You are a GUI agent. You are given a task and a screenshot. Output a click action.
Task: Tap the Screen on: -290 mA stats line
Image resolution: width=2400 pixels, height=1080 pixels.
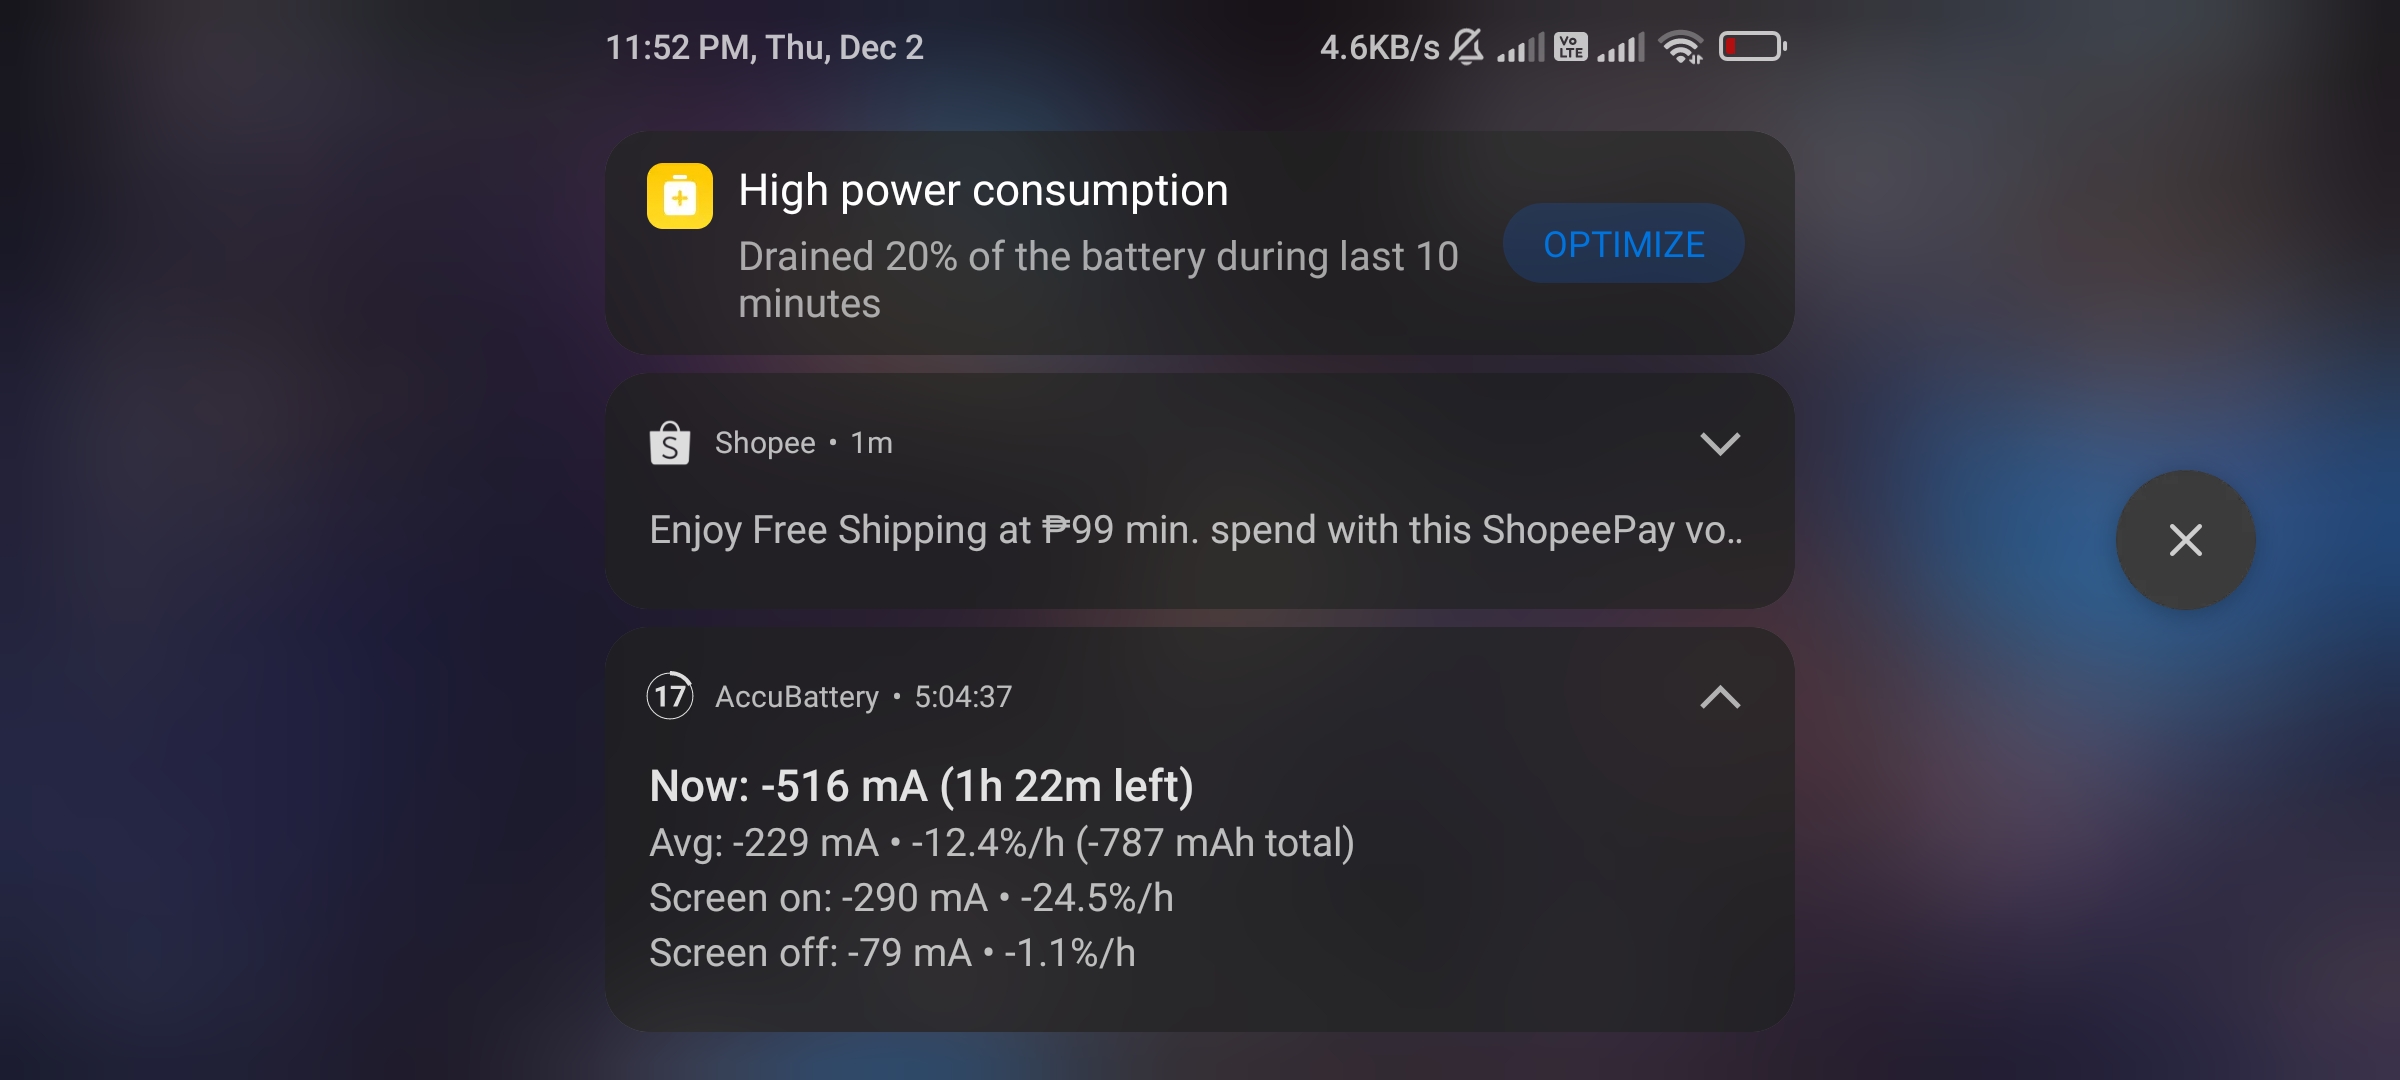pos(911,898)
